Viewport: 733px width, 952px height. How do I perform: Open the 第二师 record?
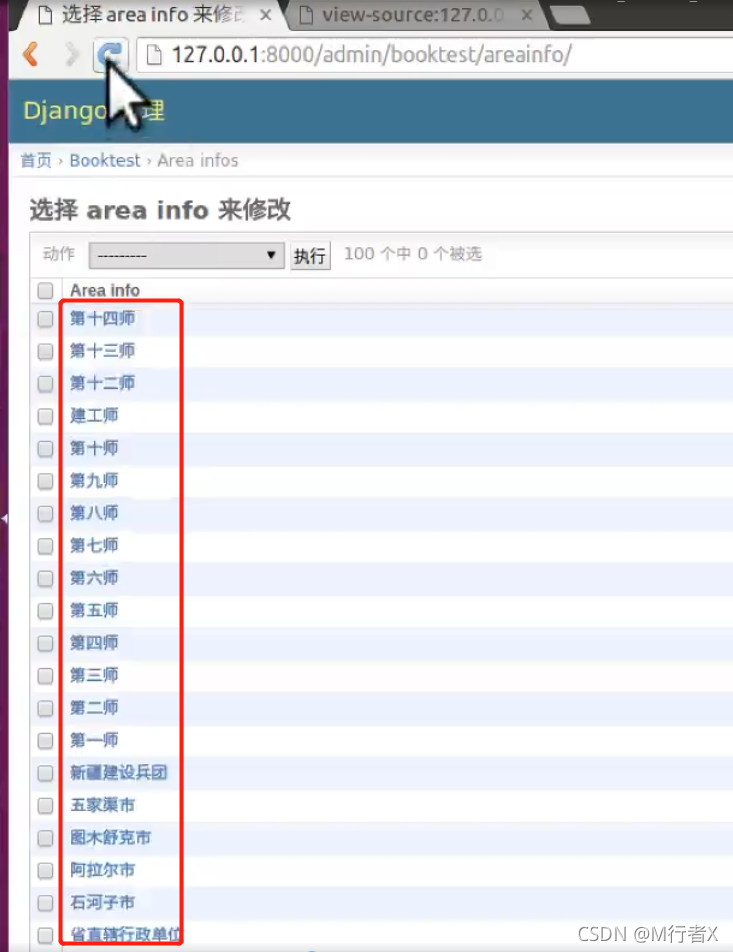[94, 708]
